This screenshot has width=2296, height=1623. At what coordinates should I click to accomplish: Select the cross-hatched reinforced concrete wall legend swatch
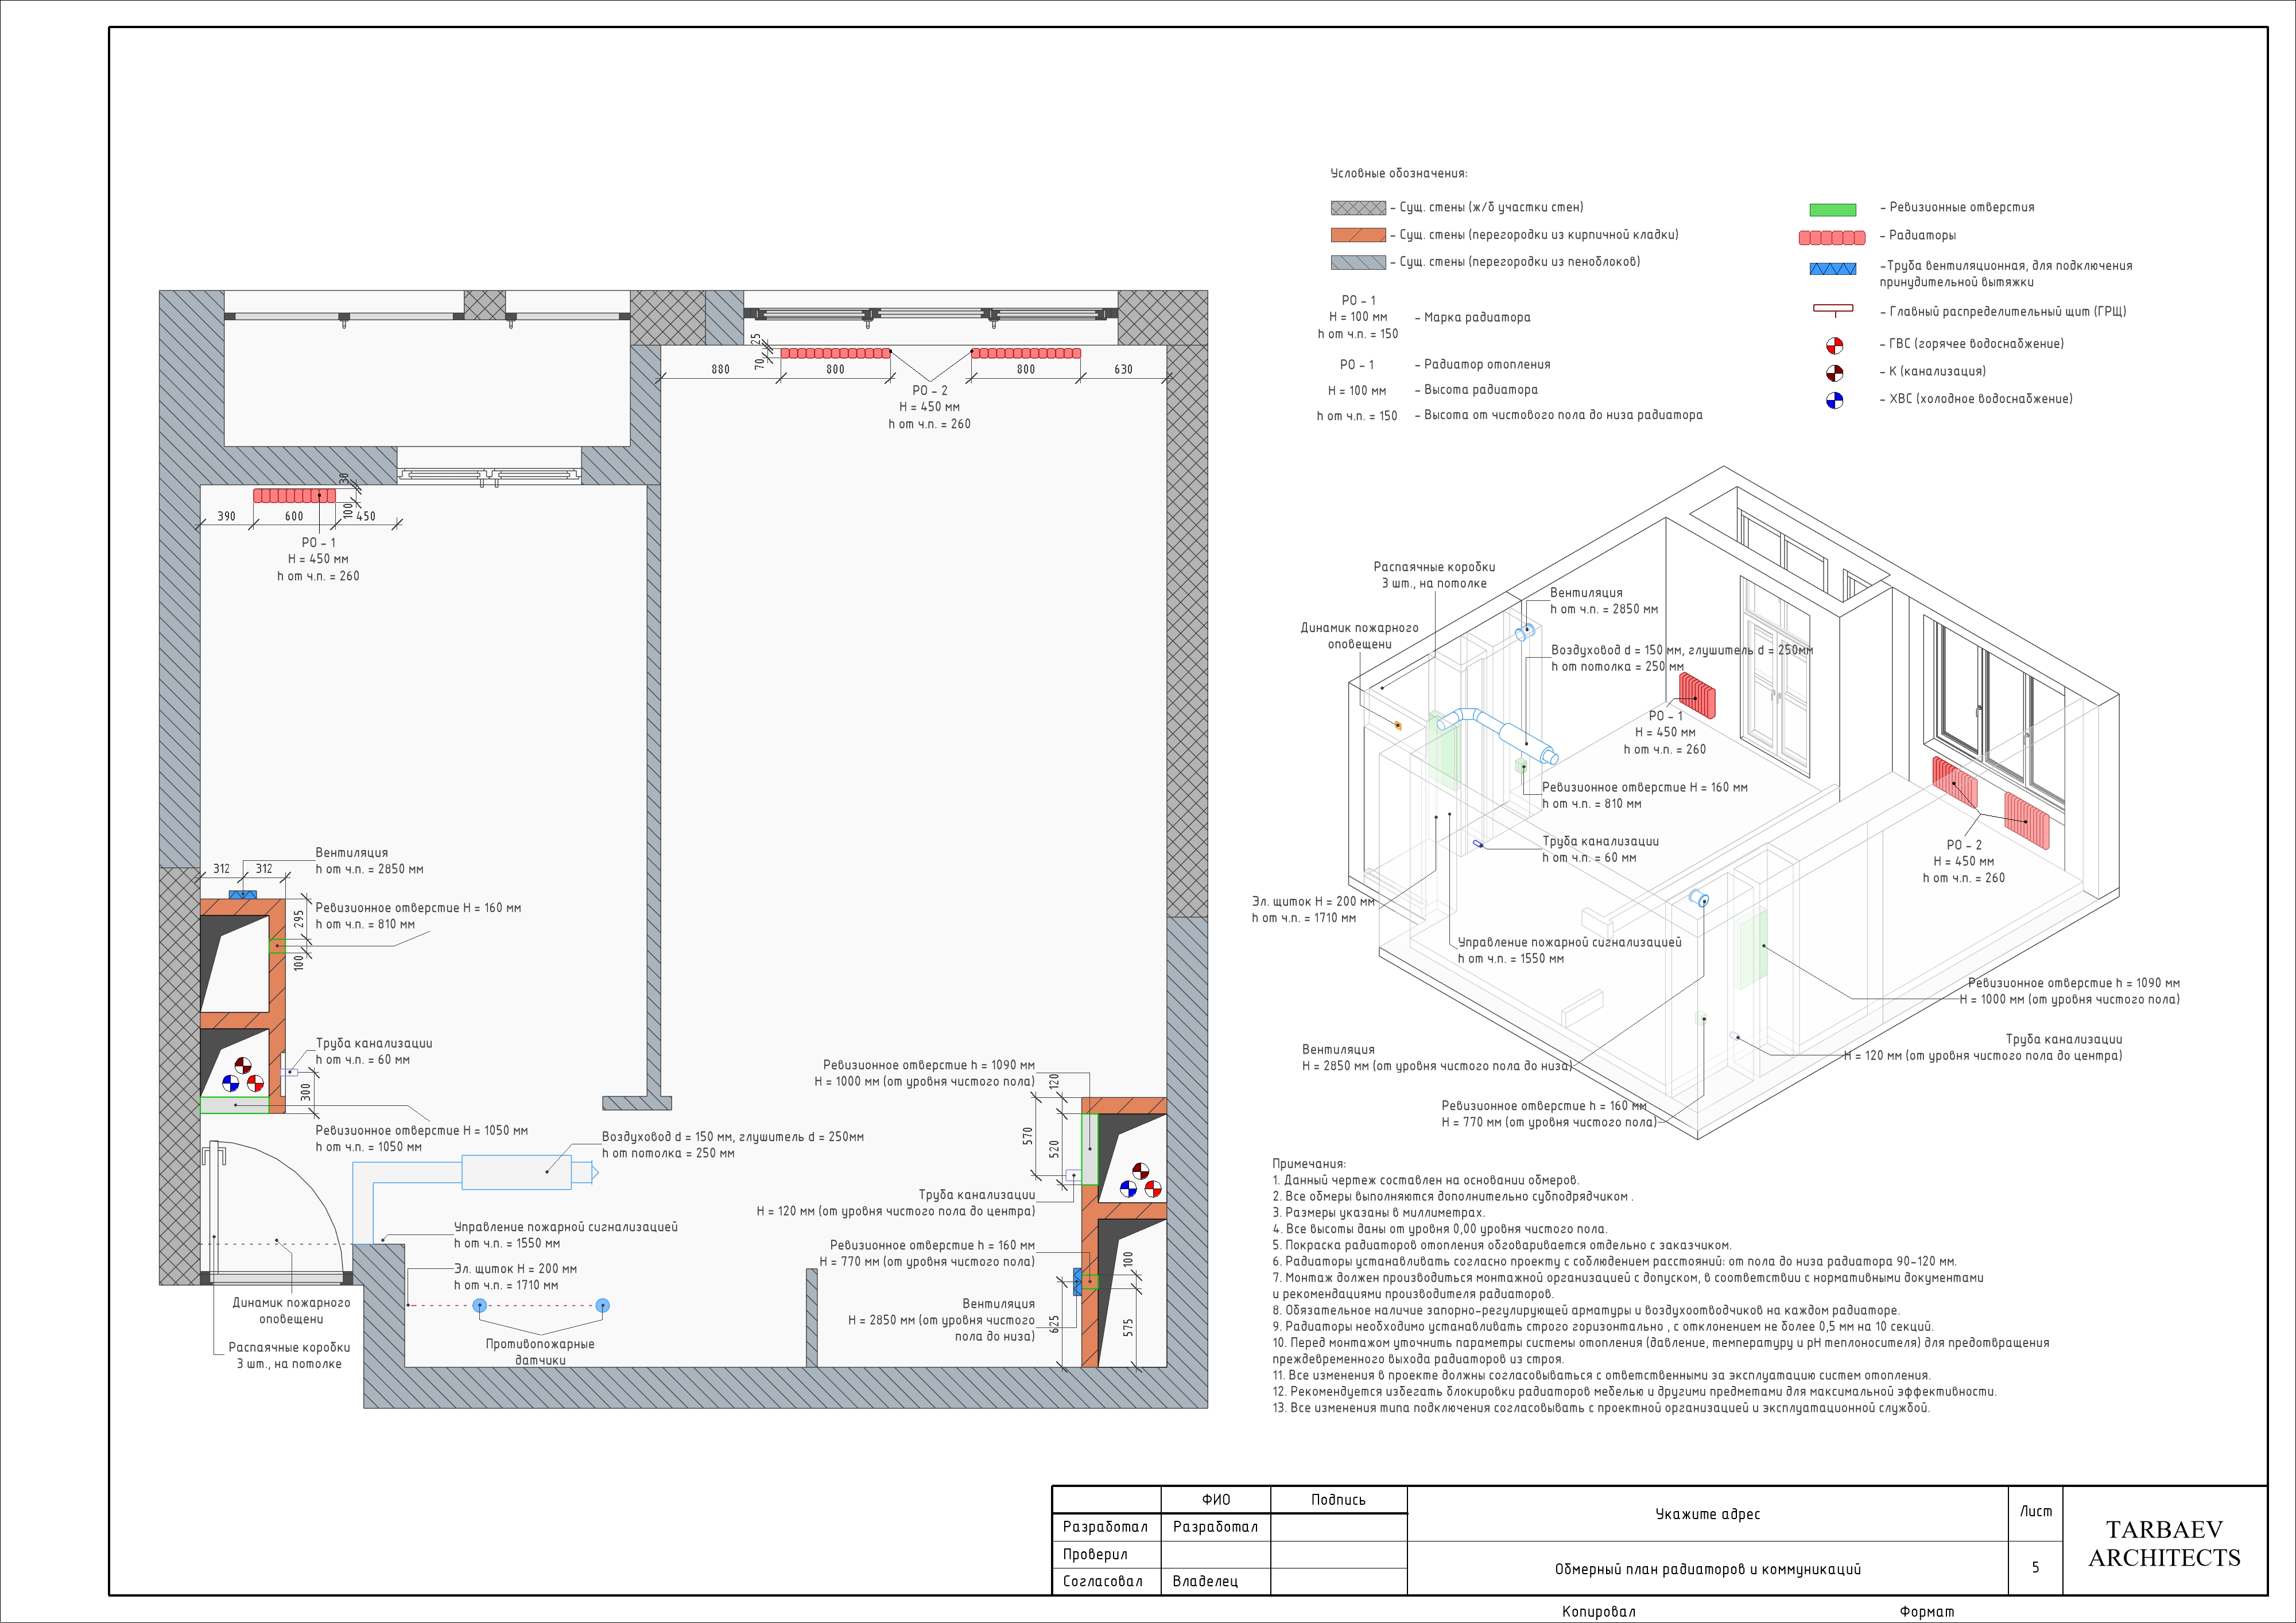pos(1358,208)
